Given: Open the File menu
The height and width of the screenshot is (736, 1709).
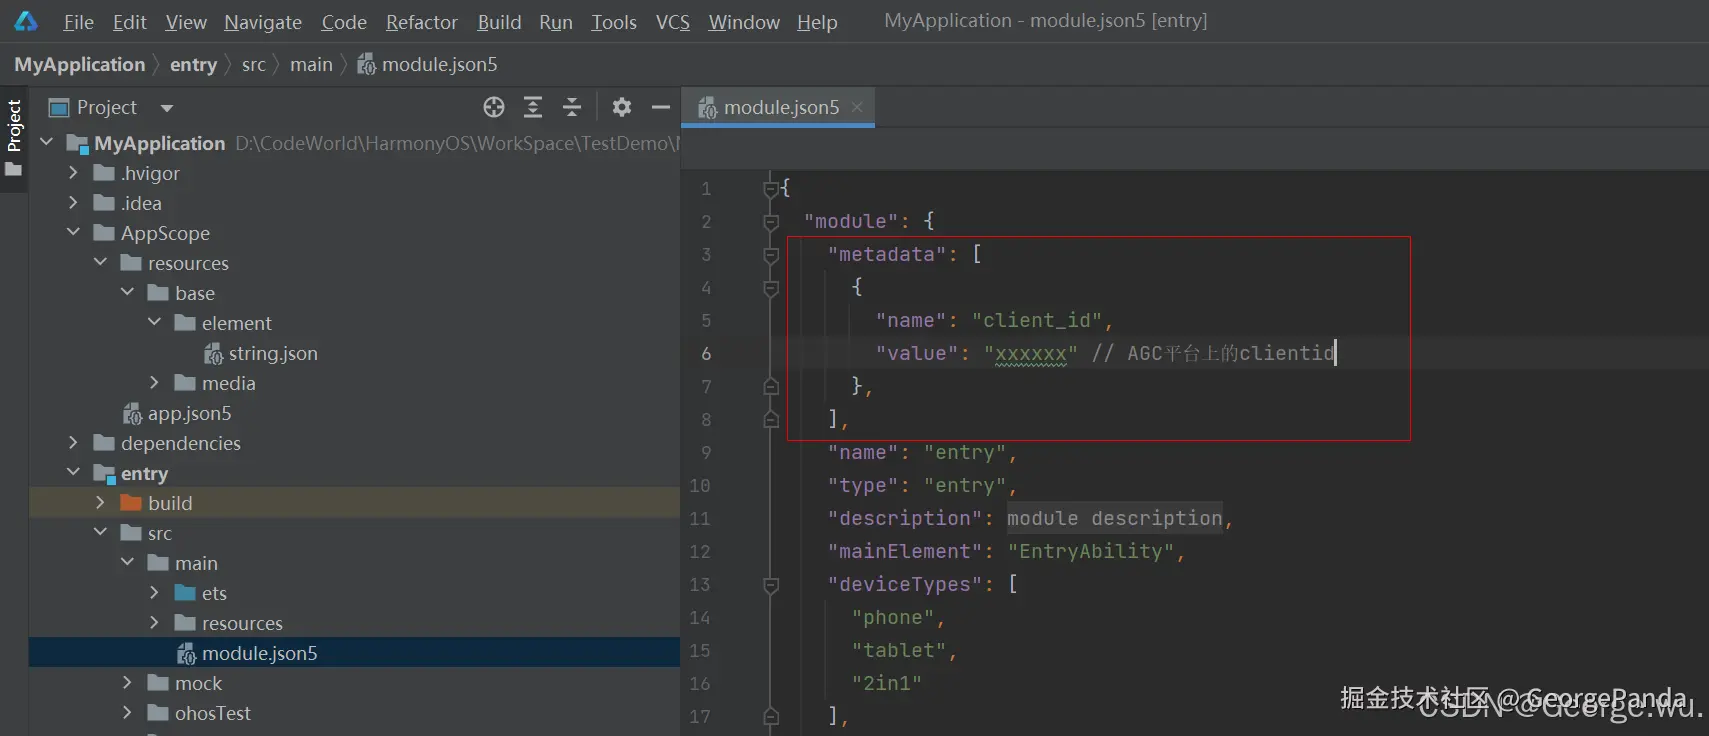Looking at the screenshot, I should click(x=78, y=22).
